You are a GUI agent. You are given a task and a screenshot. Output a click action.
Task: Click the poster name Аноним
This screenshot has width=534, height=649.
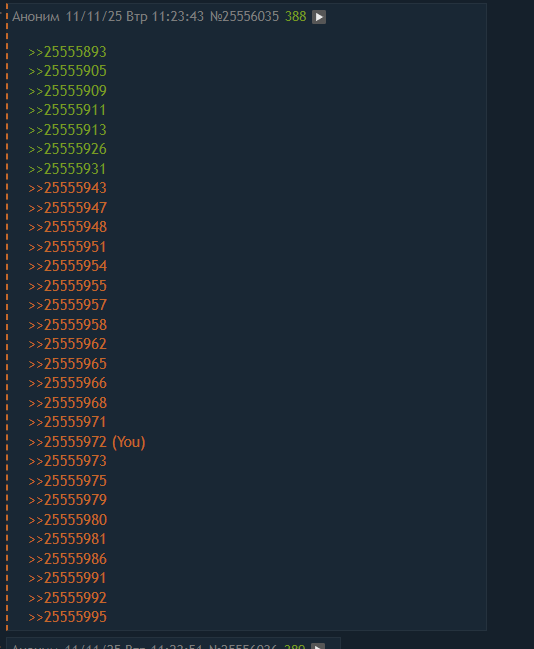[x=36, y=17]
